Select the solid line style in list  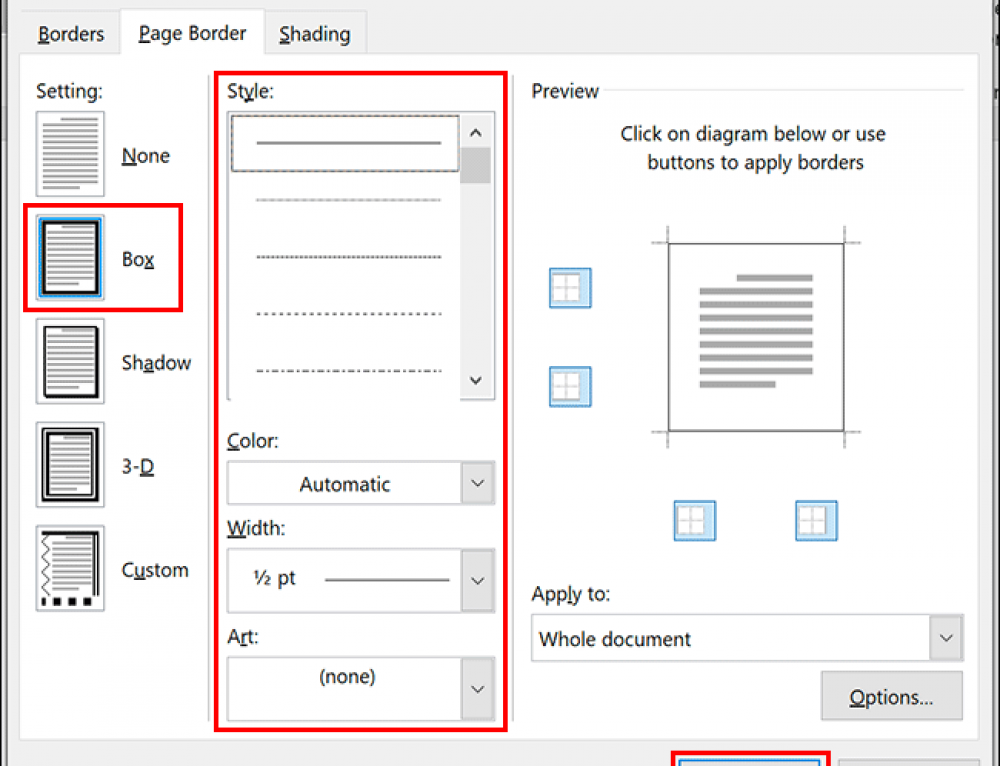click(346, 143)
